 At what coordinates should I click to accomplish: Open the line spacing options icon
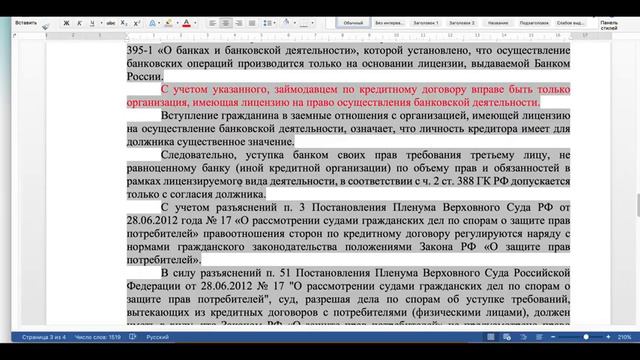[267, 23]
